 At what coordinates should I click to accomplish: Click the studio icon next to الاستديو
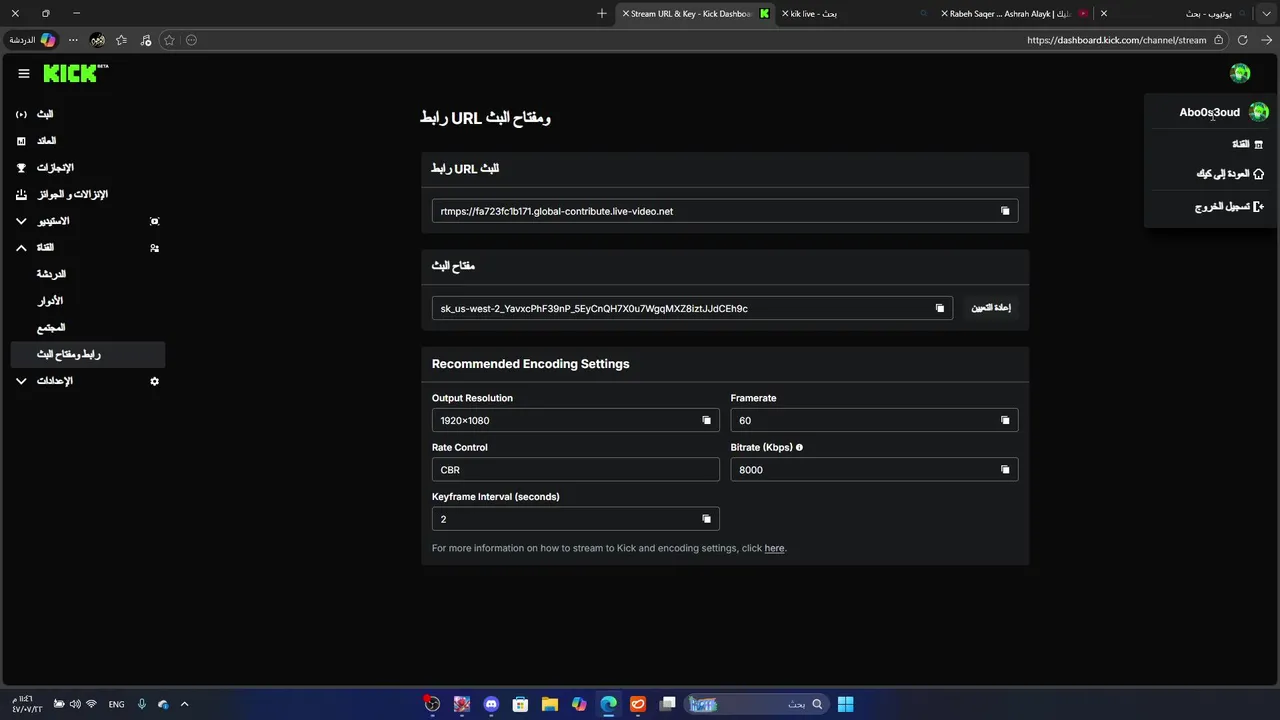154,221
